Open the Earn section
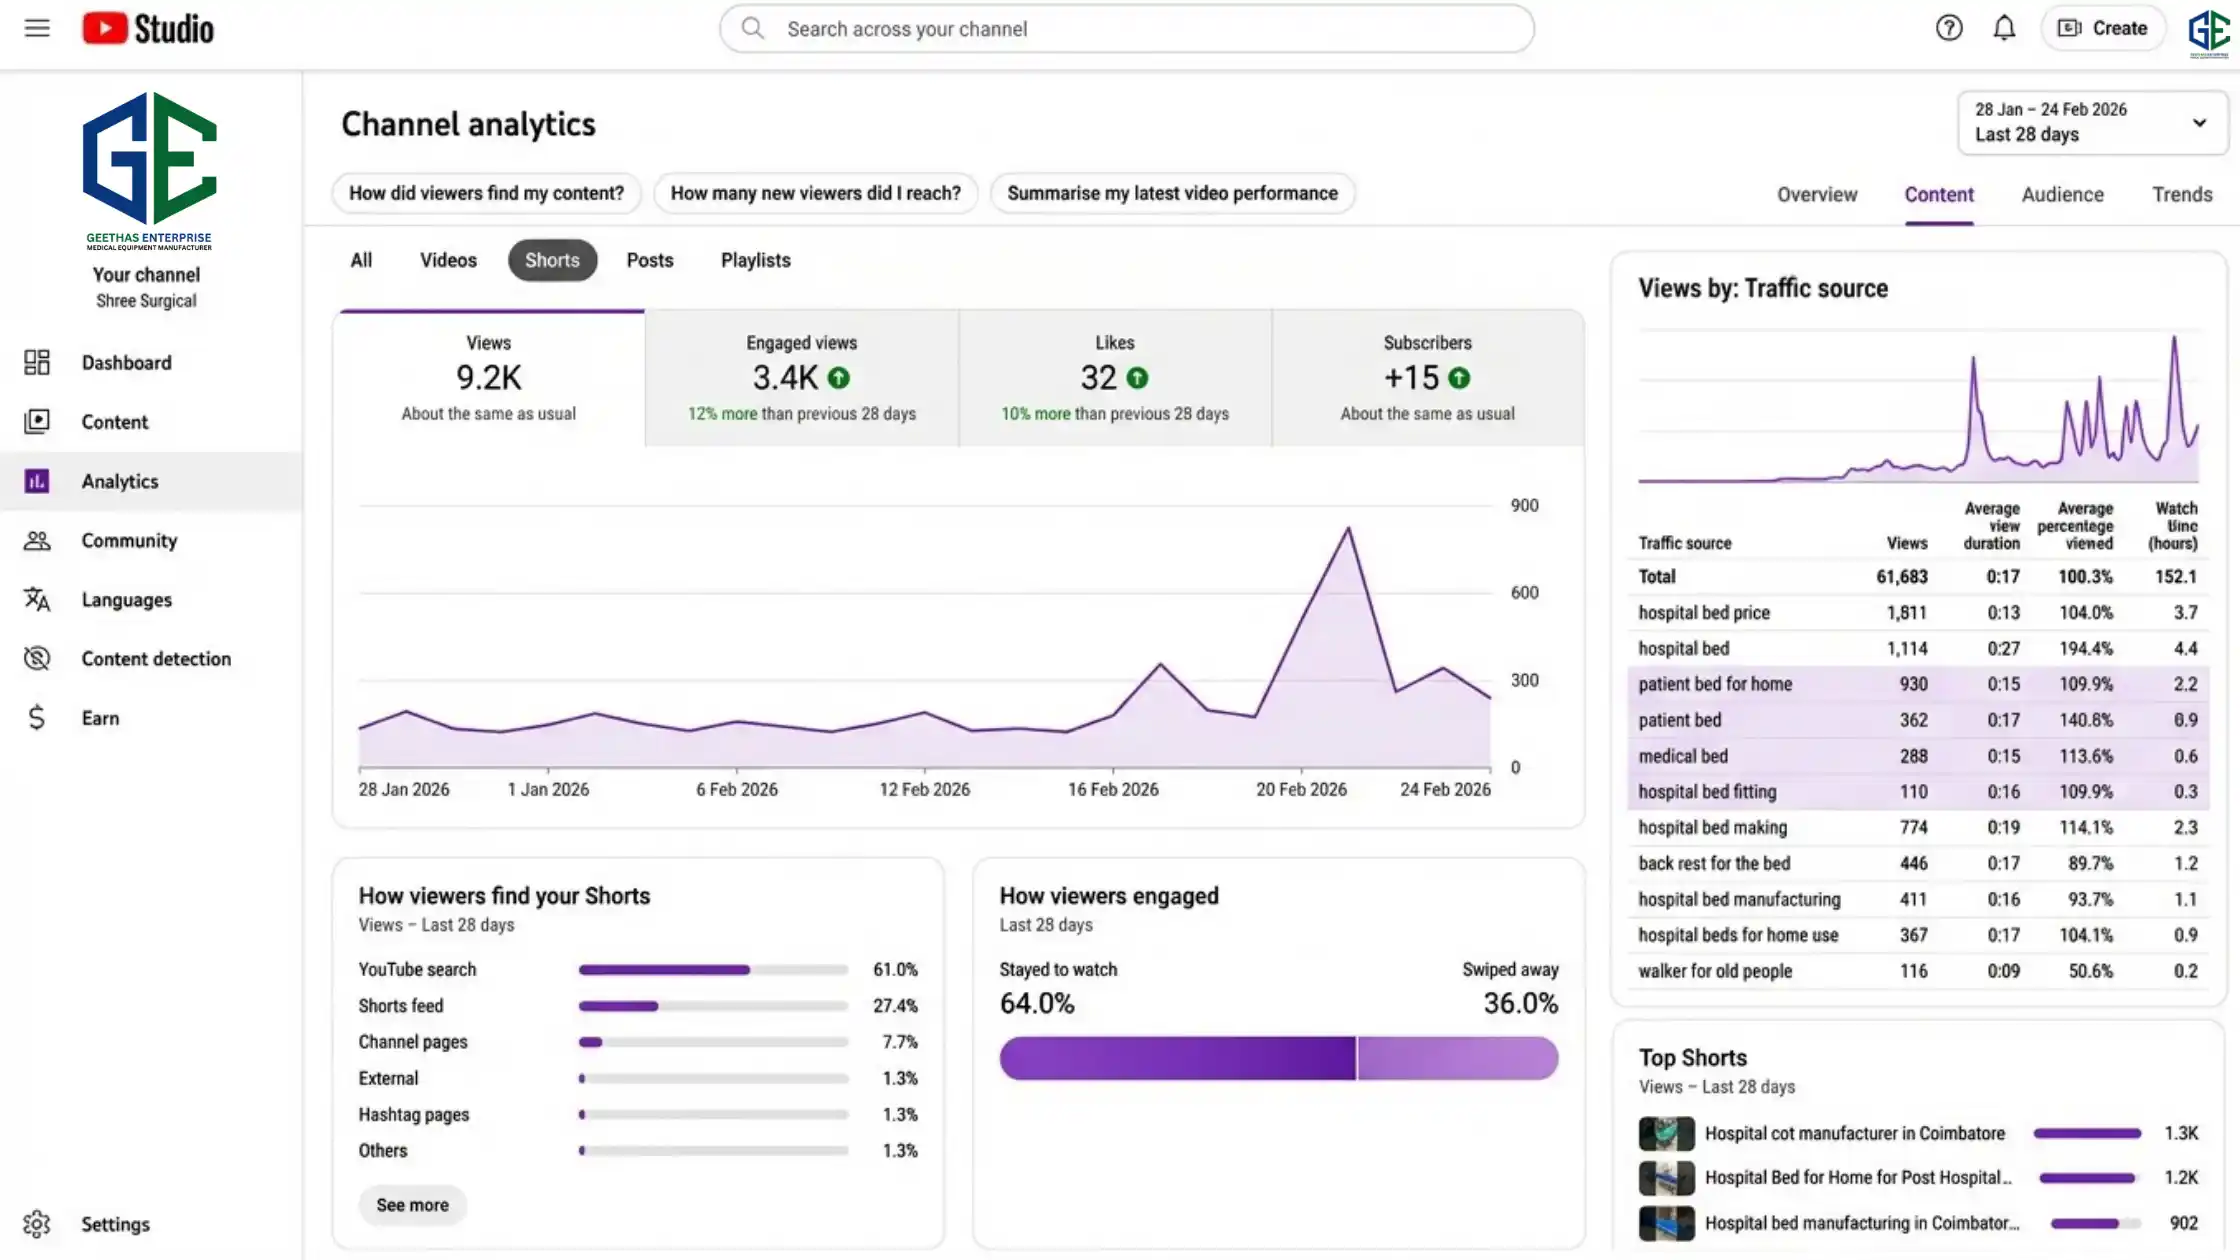Screen dimensions: 2240x1260 100,717
